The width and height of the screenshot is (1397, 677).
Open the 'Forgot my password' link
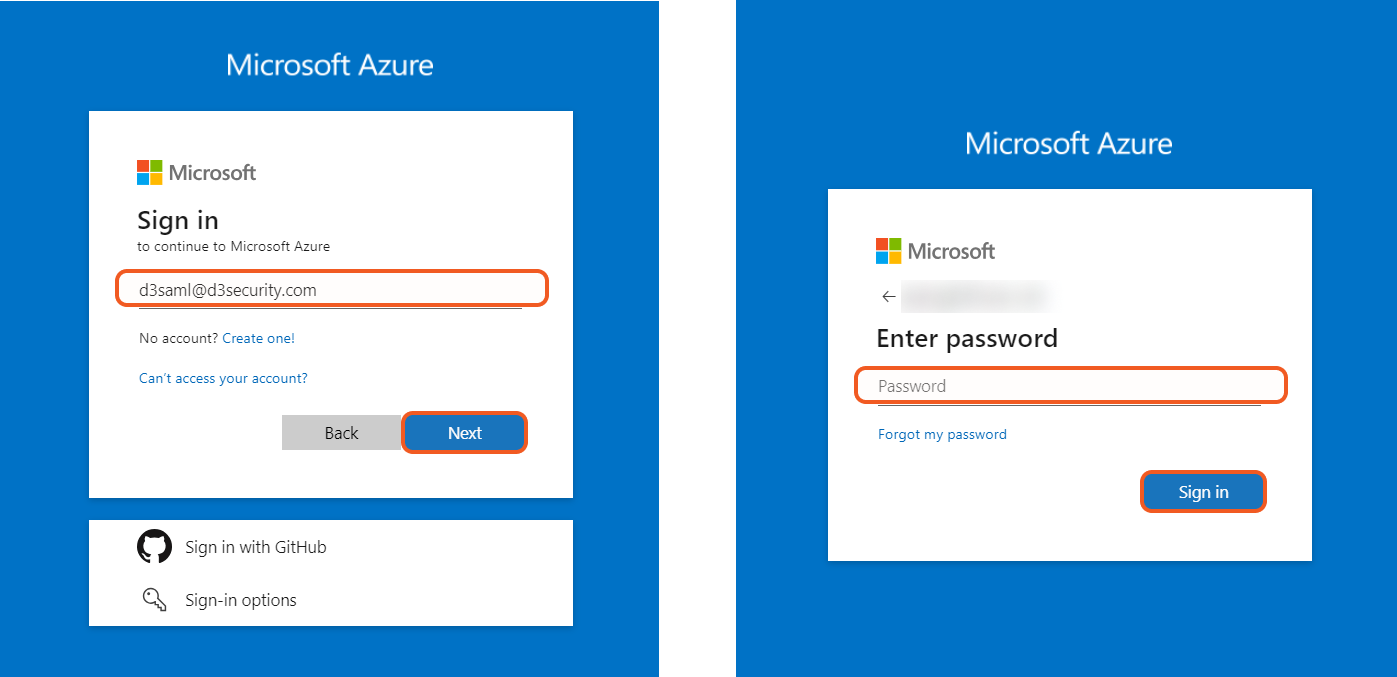pyautogui.click(x=942, y=434)
